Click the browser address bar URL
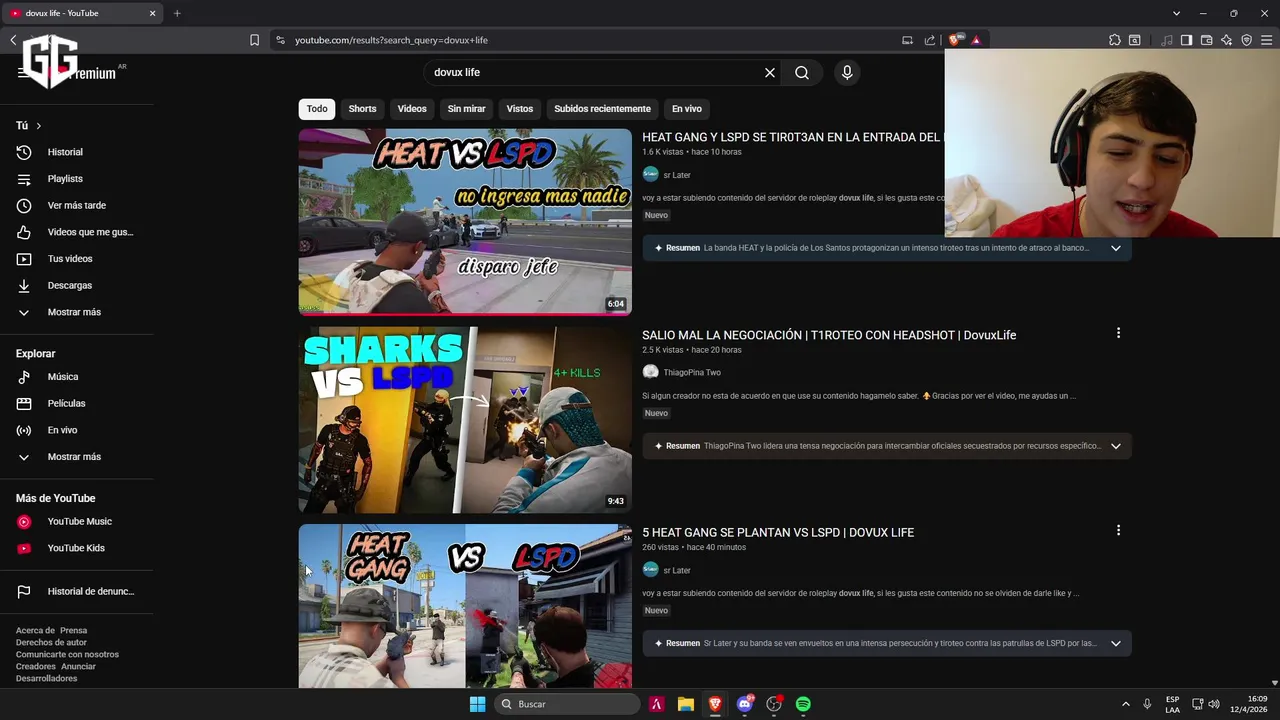Viewport: 1280px width, 720px height. click(391, 40)
